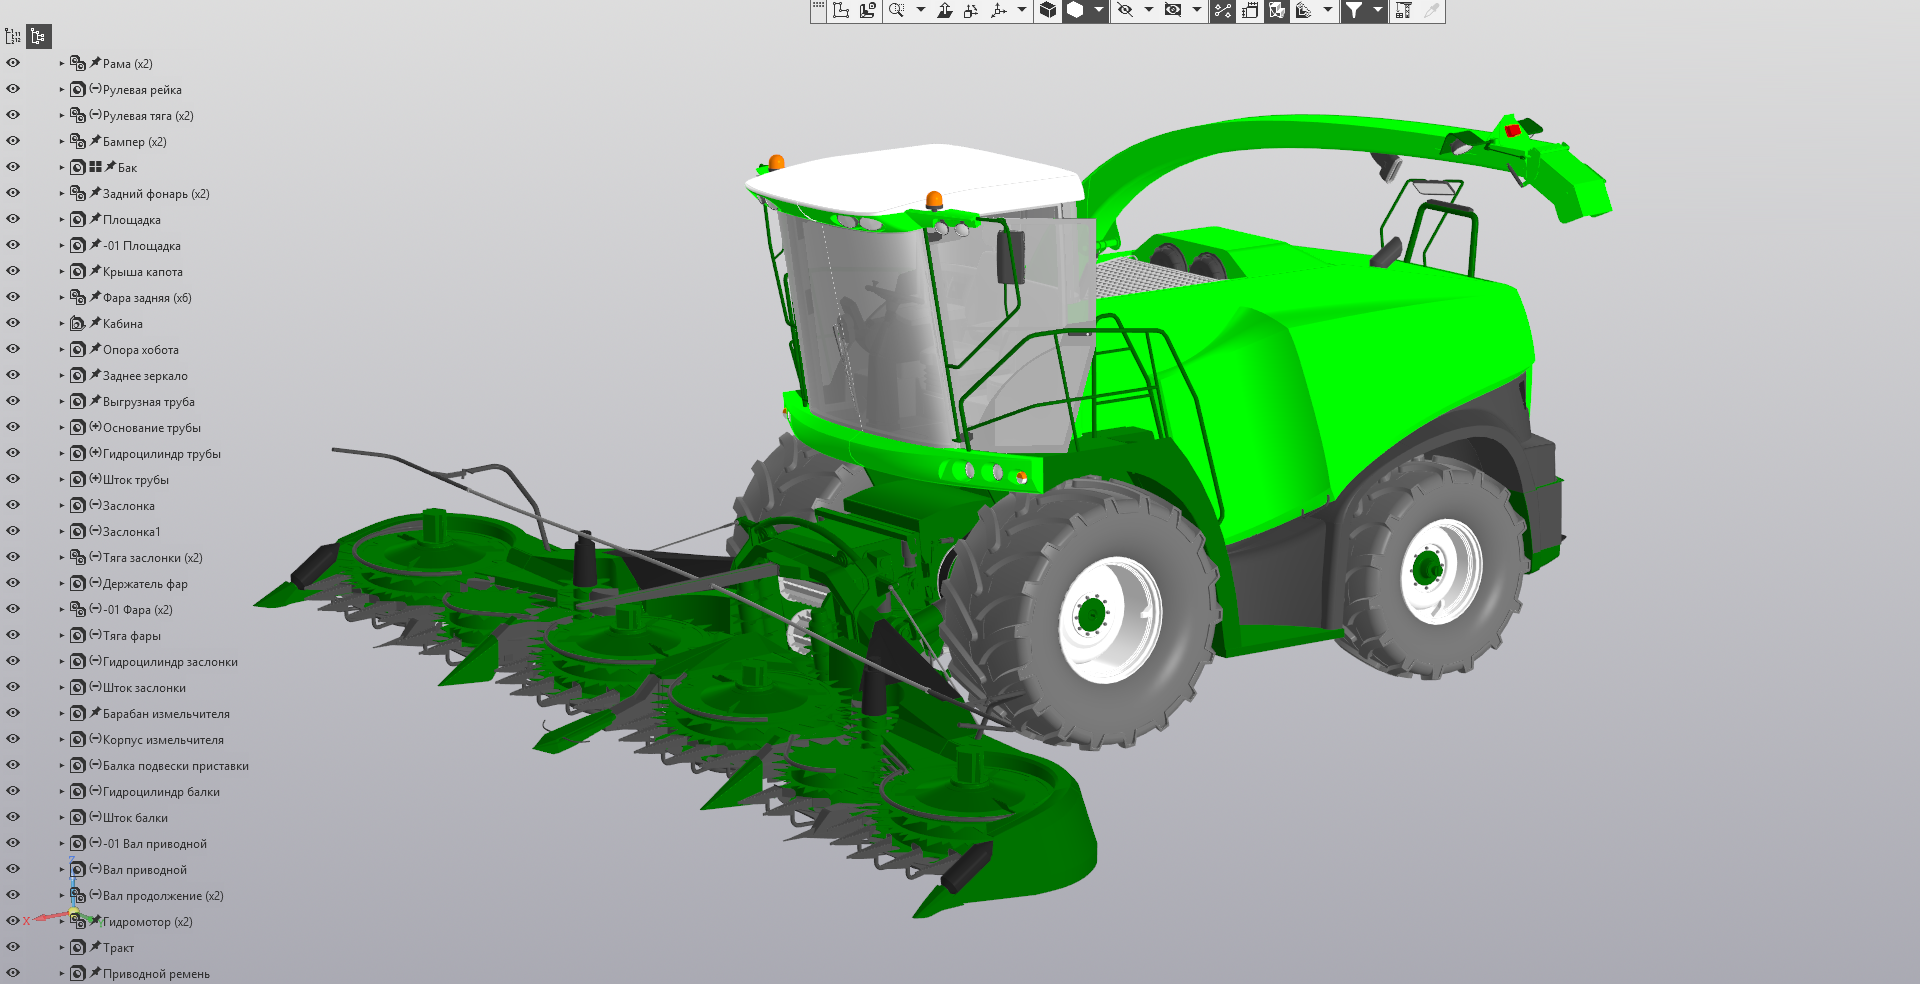The height and width of the screenshot is (984, 1920).
Task: Open the zoom options dropdown arrow
Action: (920, 10)
